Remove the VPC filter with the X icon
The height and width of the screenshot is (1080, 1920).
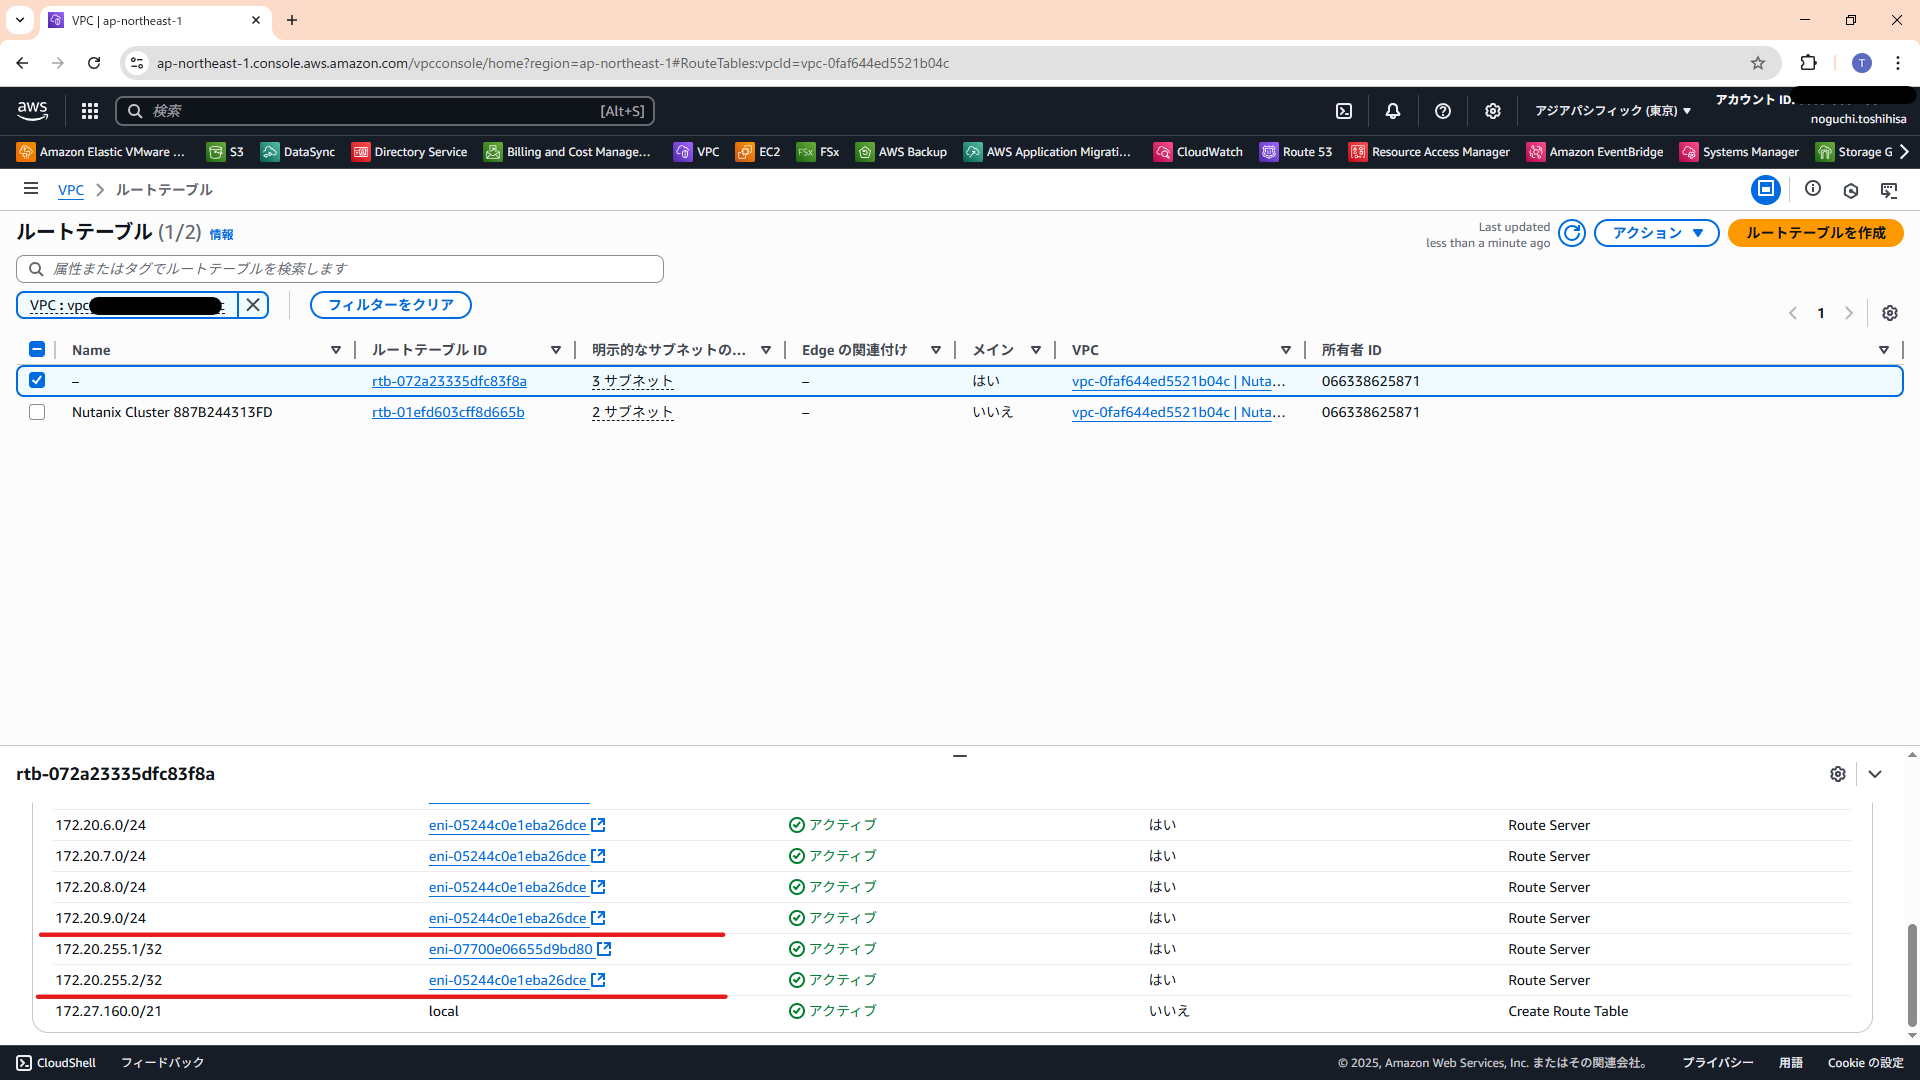[x=253, y=305]
